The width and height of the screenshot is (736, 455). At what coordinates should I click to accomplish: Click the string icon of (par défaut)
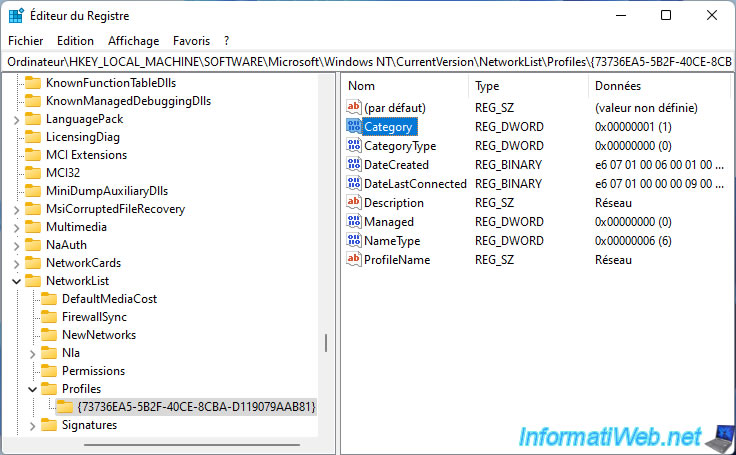tap(353, 108)
